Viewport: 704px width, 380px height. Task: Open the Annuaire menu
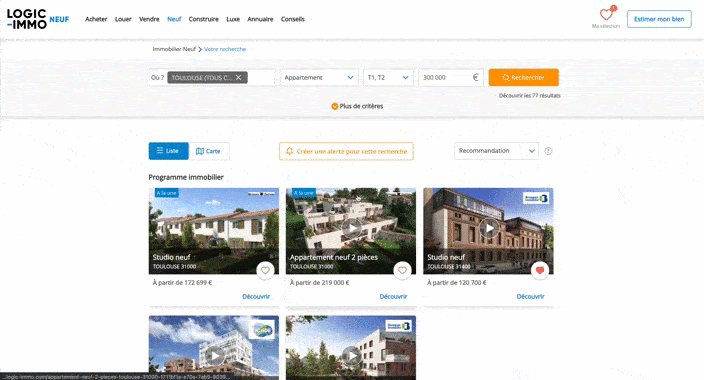tap(260, 19)
